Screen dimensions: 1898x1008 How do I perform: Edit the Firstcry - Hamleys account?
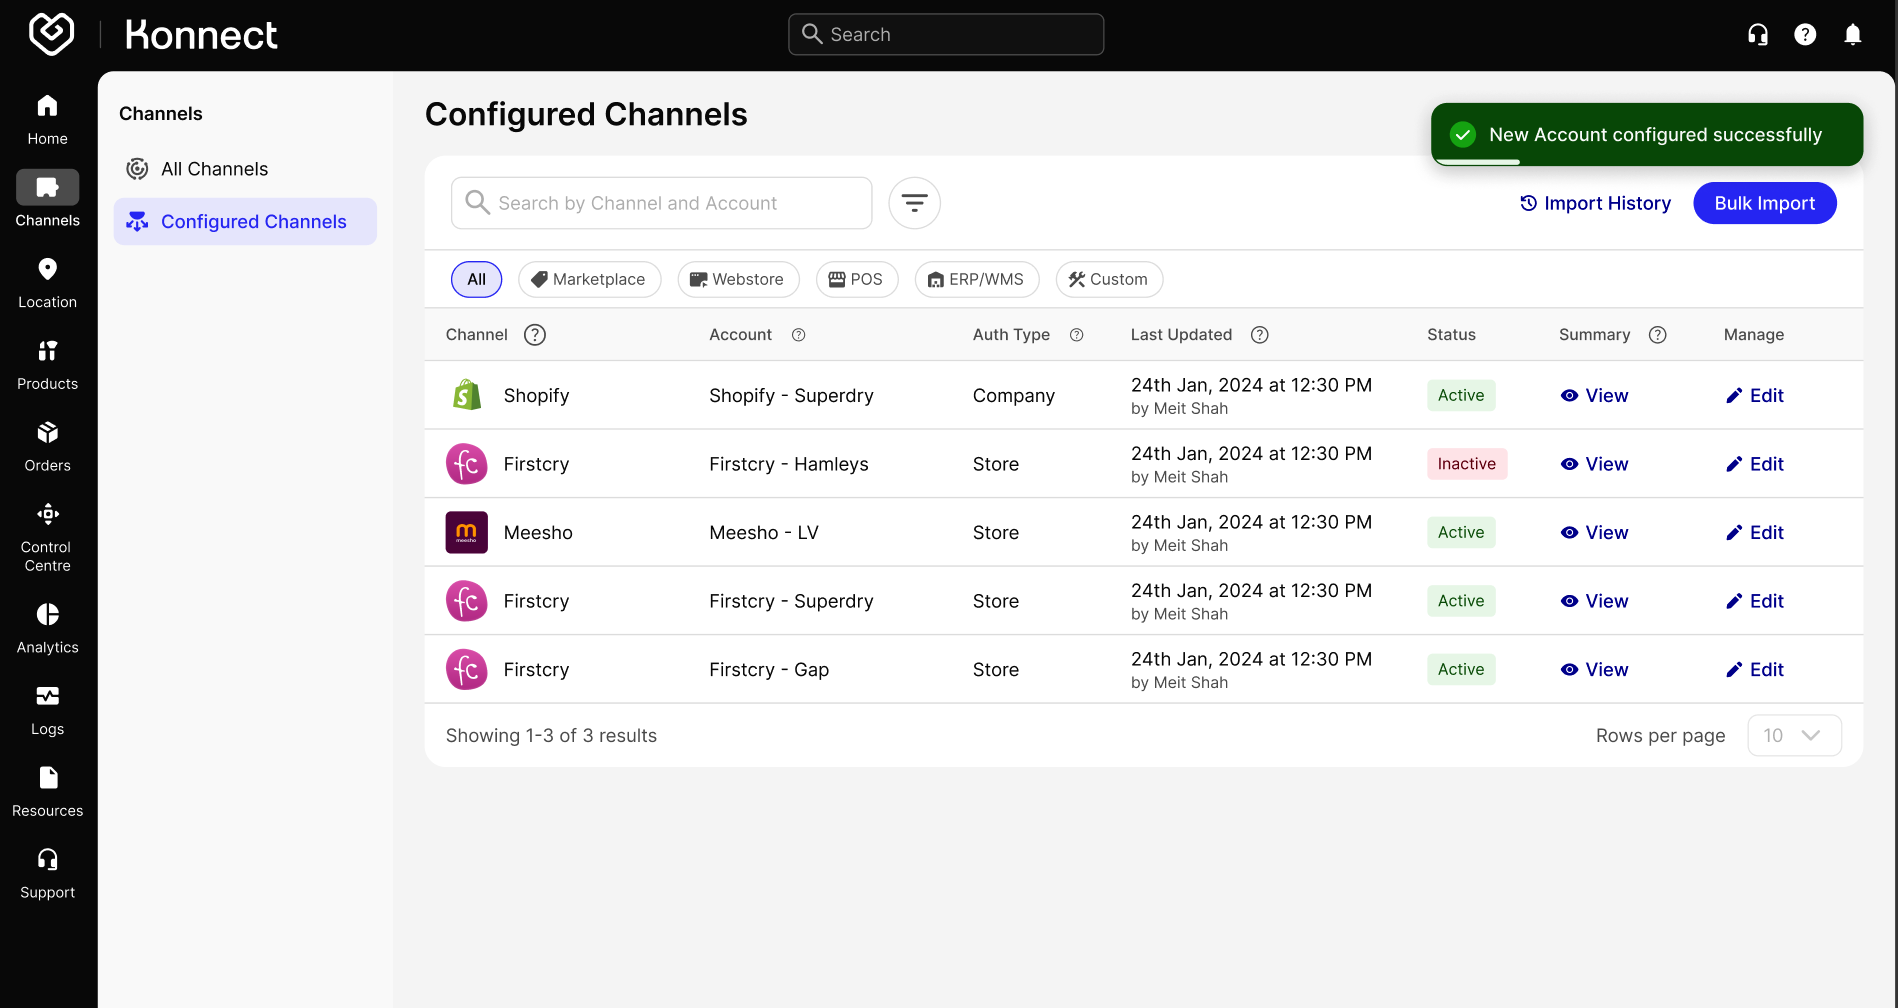click(1755, 464)
